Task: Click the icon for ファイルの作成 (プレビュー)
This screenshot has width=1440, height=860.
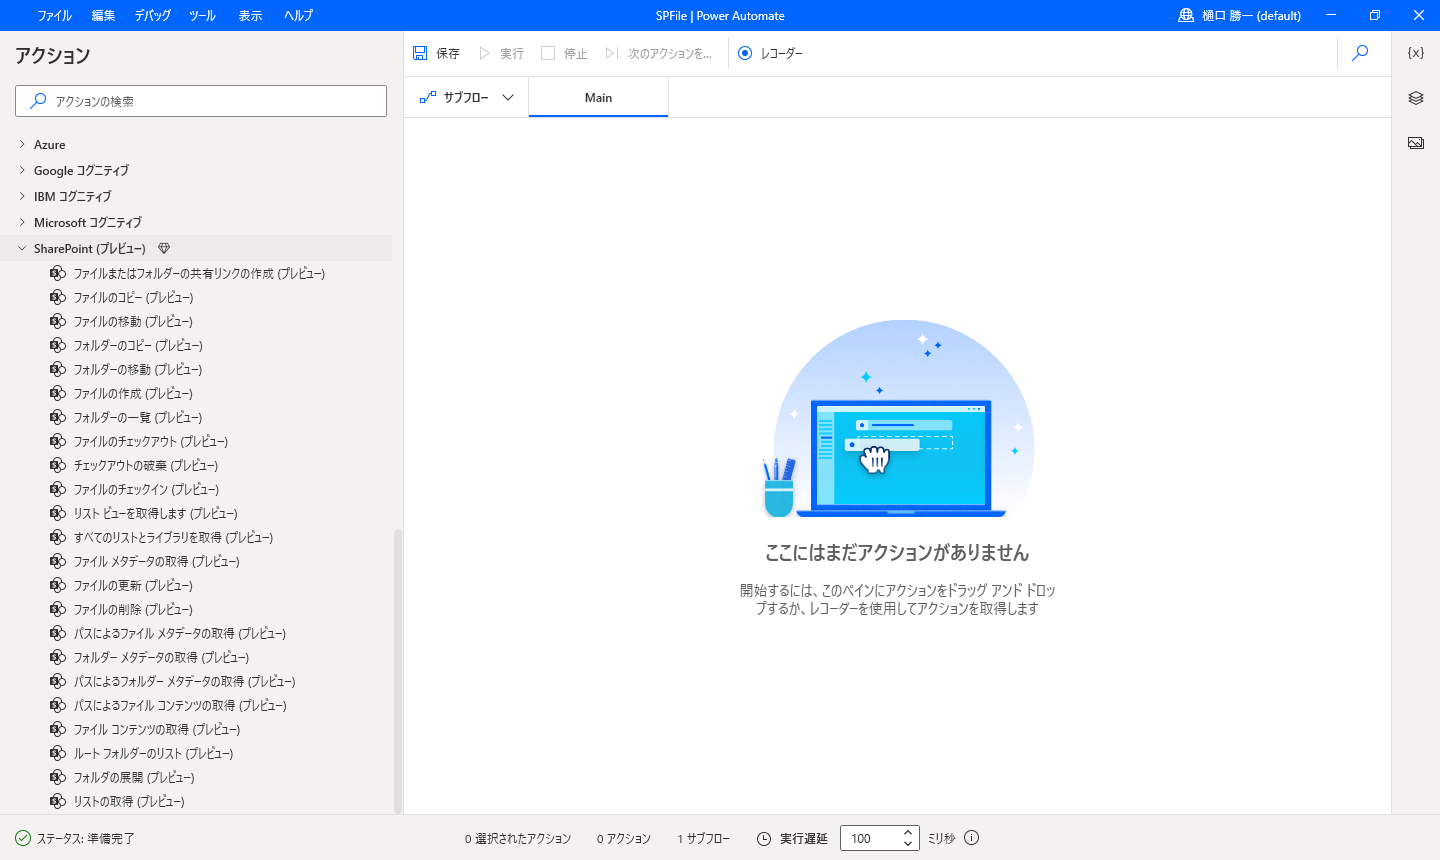Action: 58,393
